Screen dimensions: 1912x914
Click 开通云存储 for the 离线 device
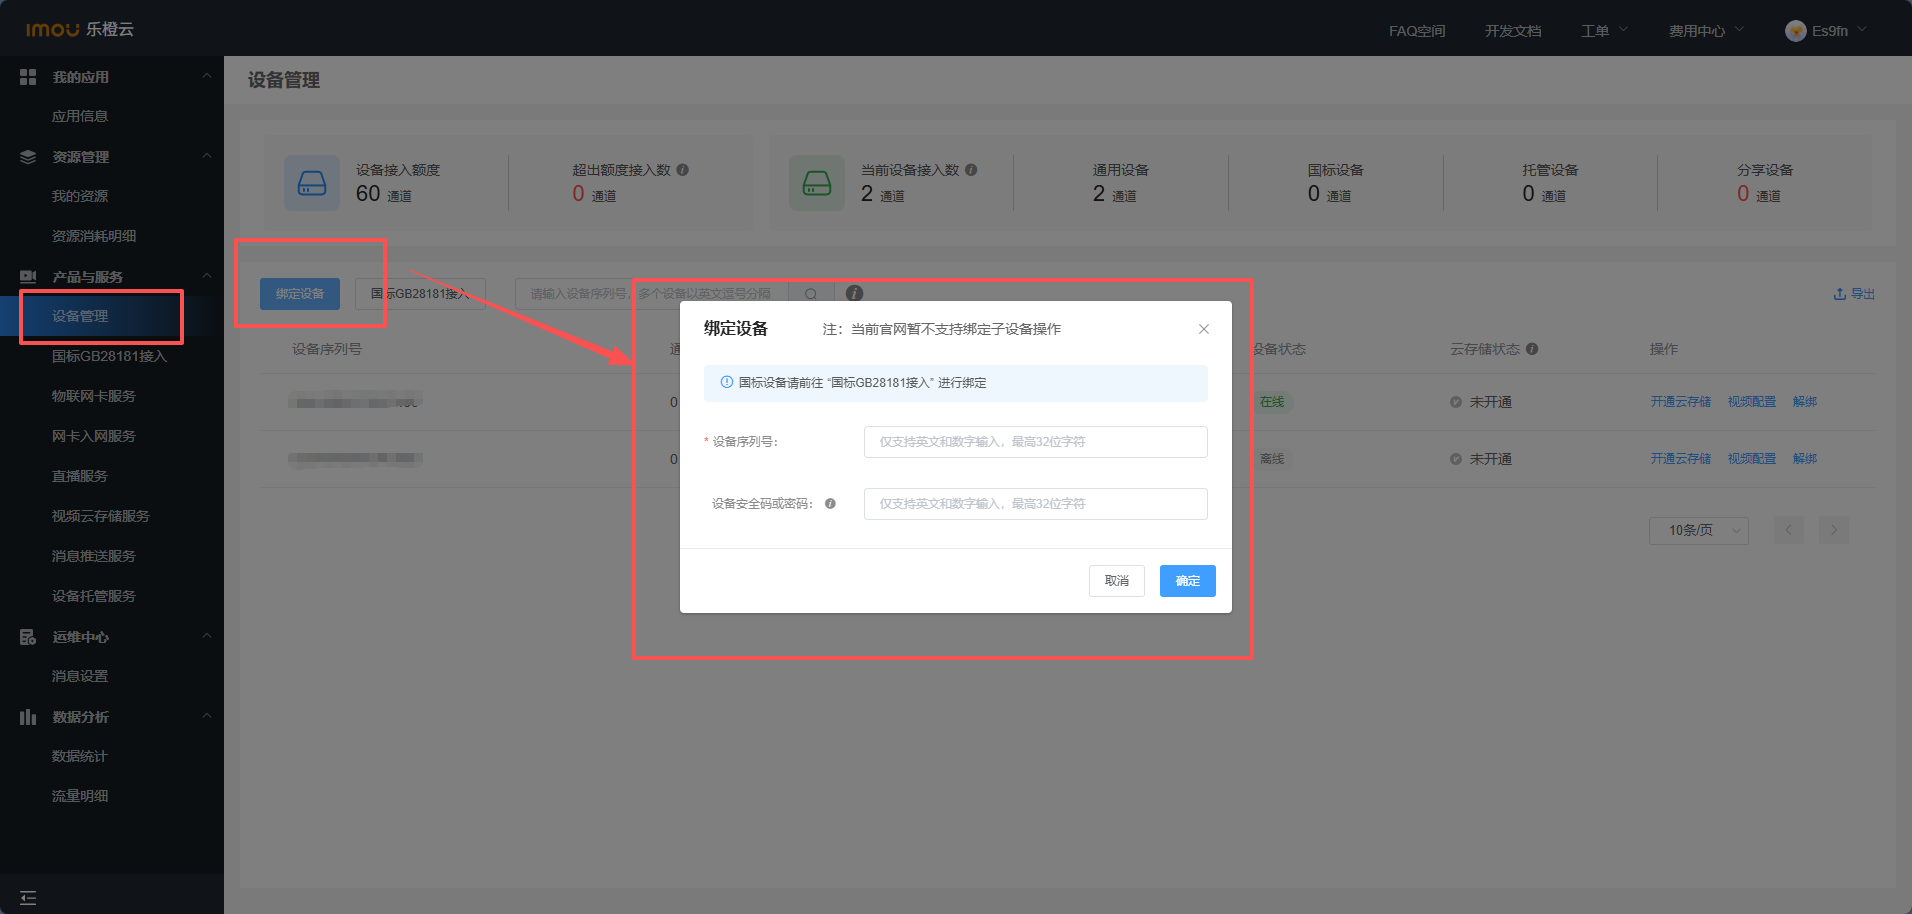[x=1681, y=459]
